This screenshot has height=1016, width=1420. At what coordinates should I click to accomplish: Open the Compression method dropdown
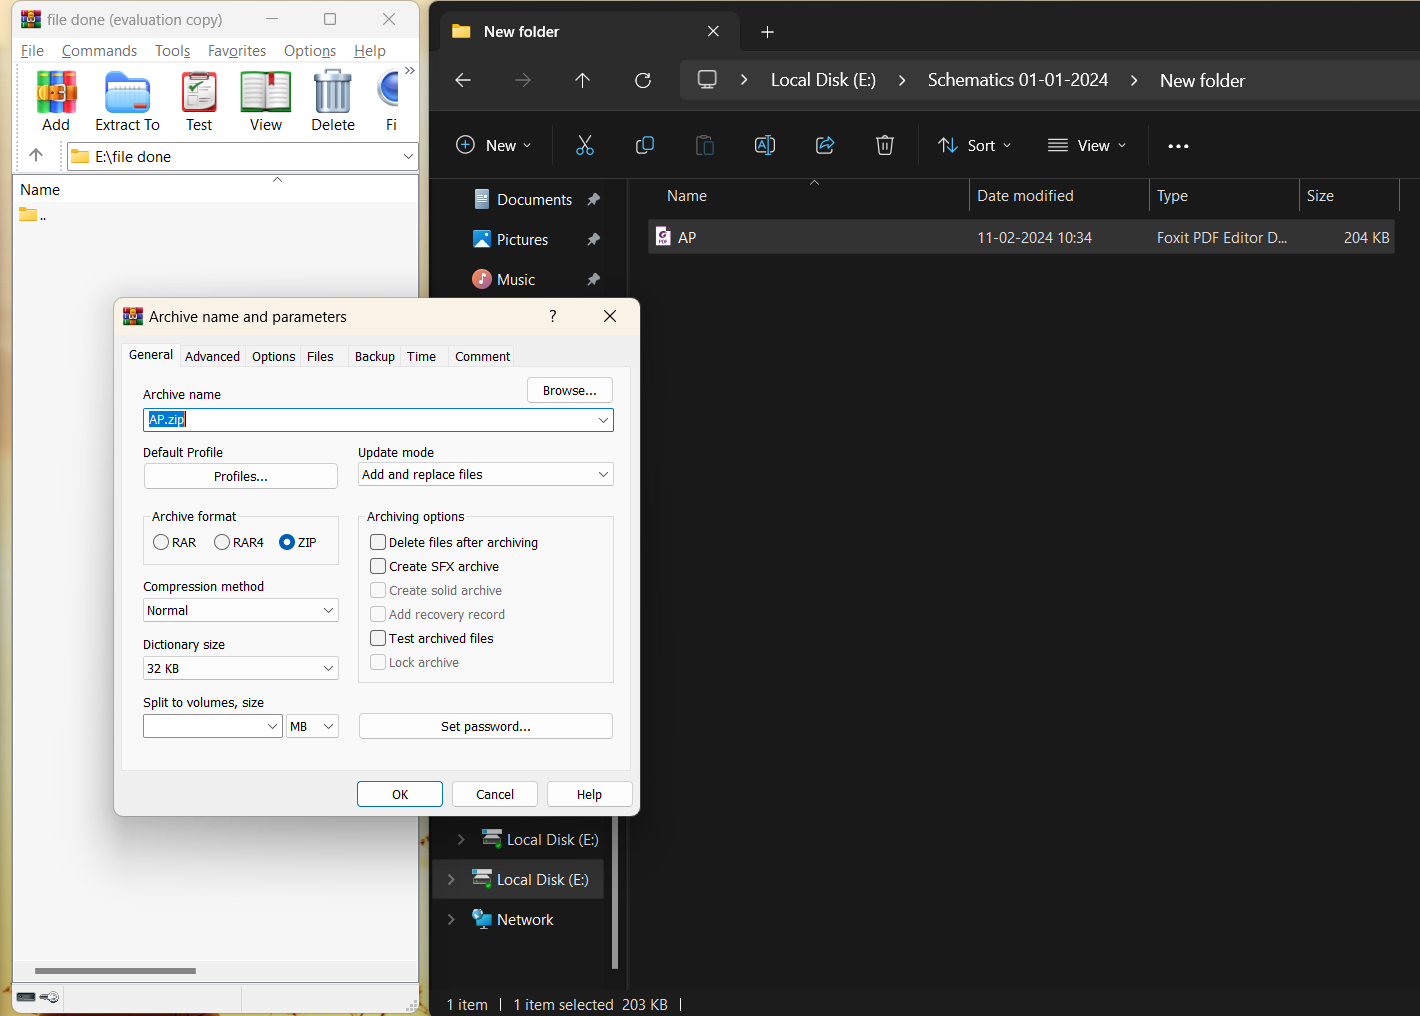click(x=241, y=611)
